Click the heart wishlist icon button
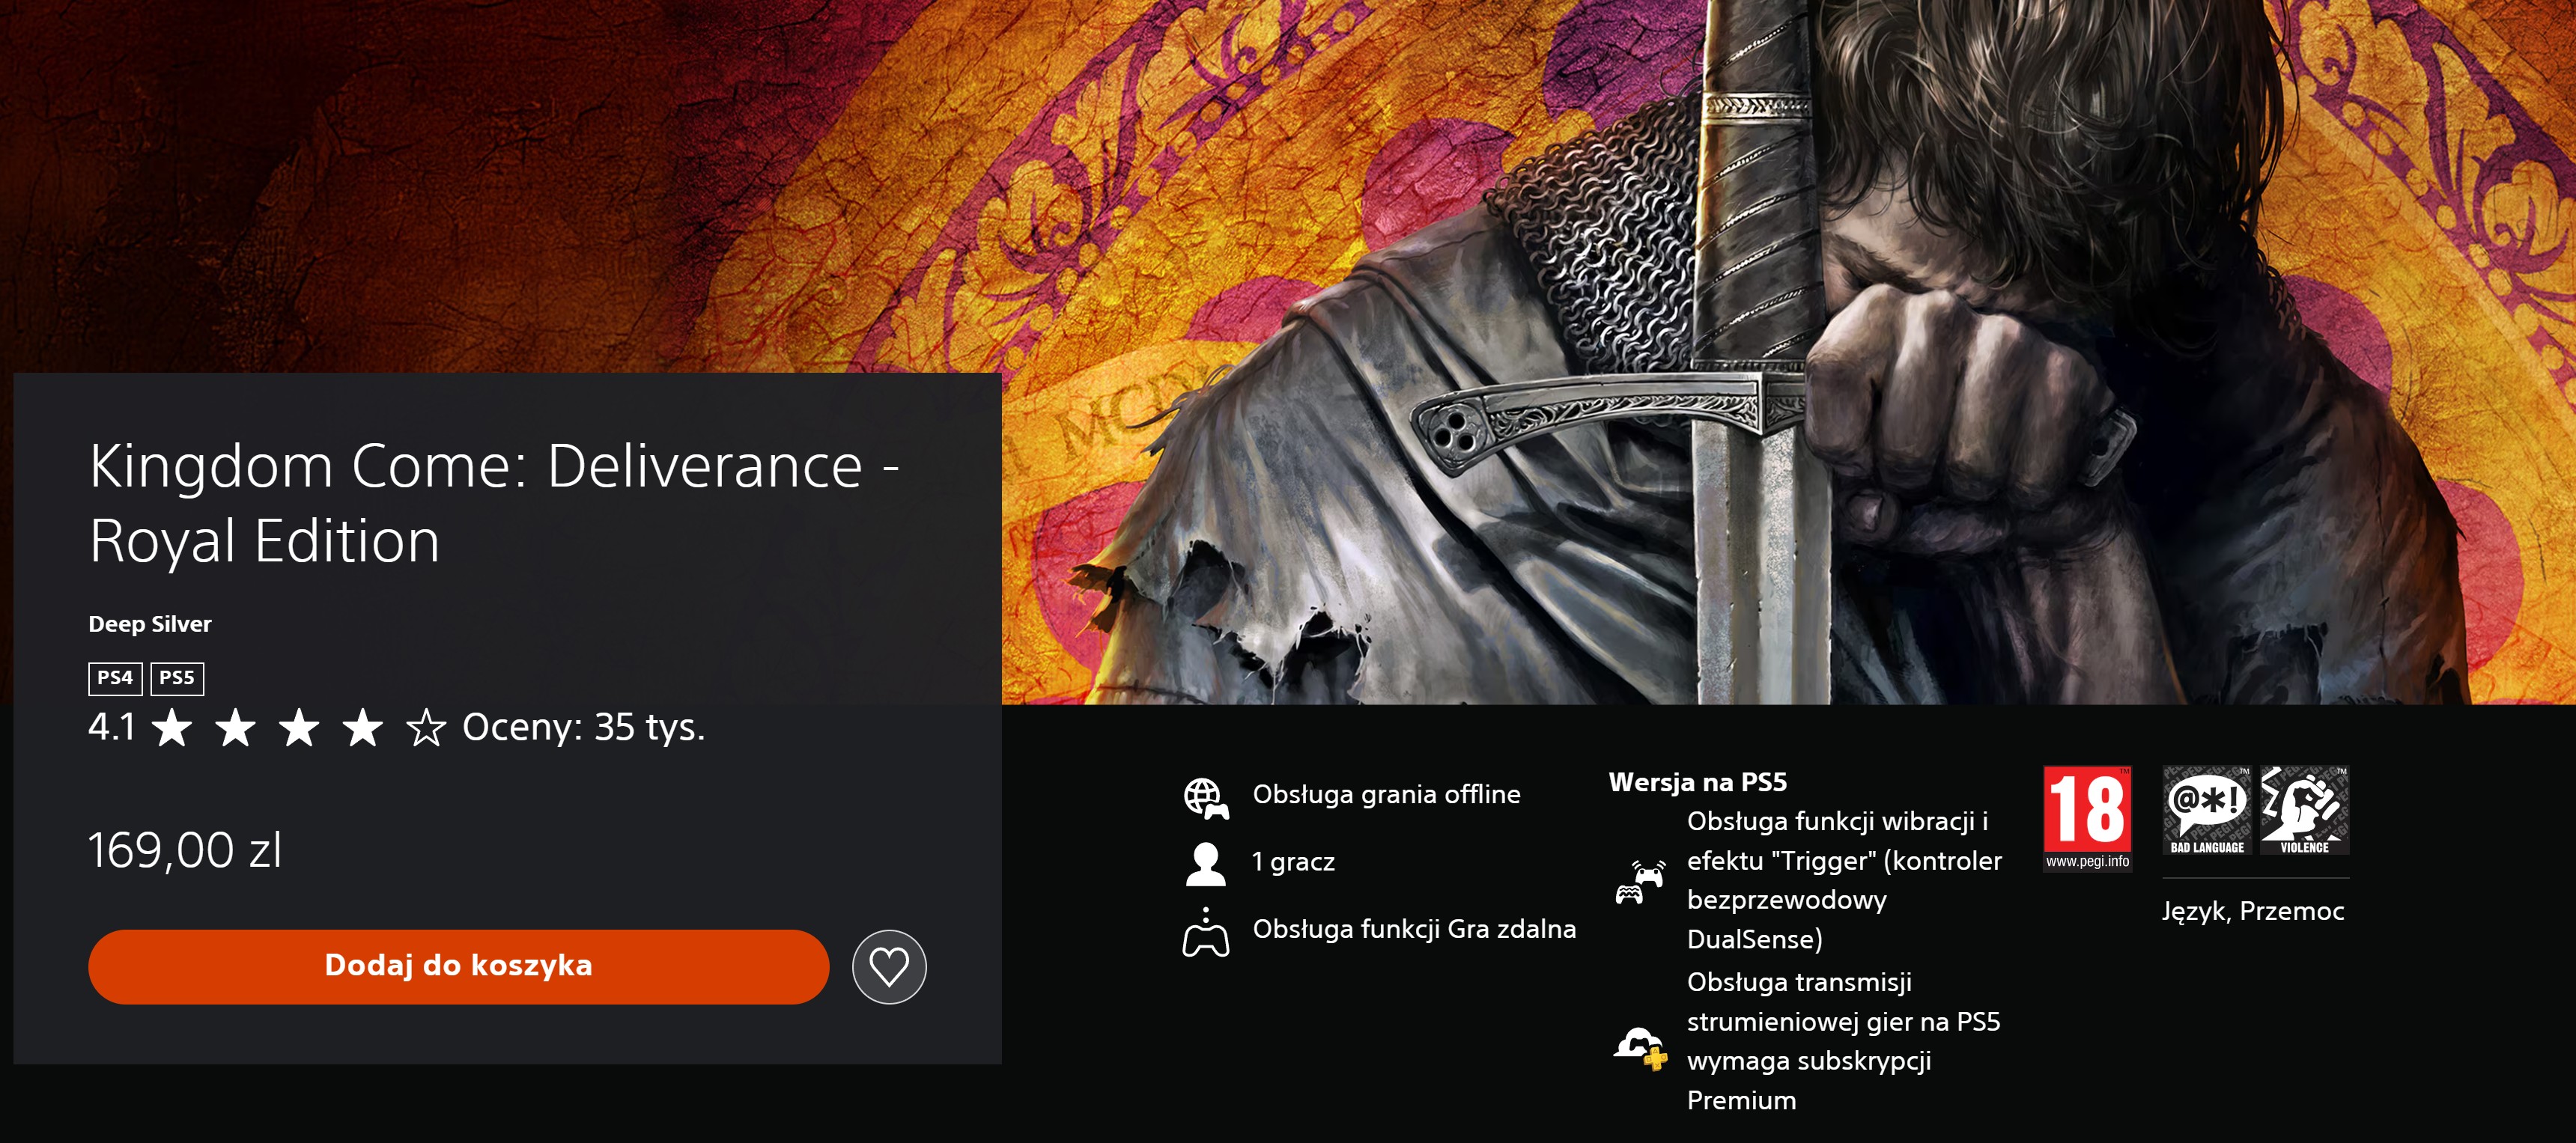Screen dimensions: 2576x1143 pos(889,967)
